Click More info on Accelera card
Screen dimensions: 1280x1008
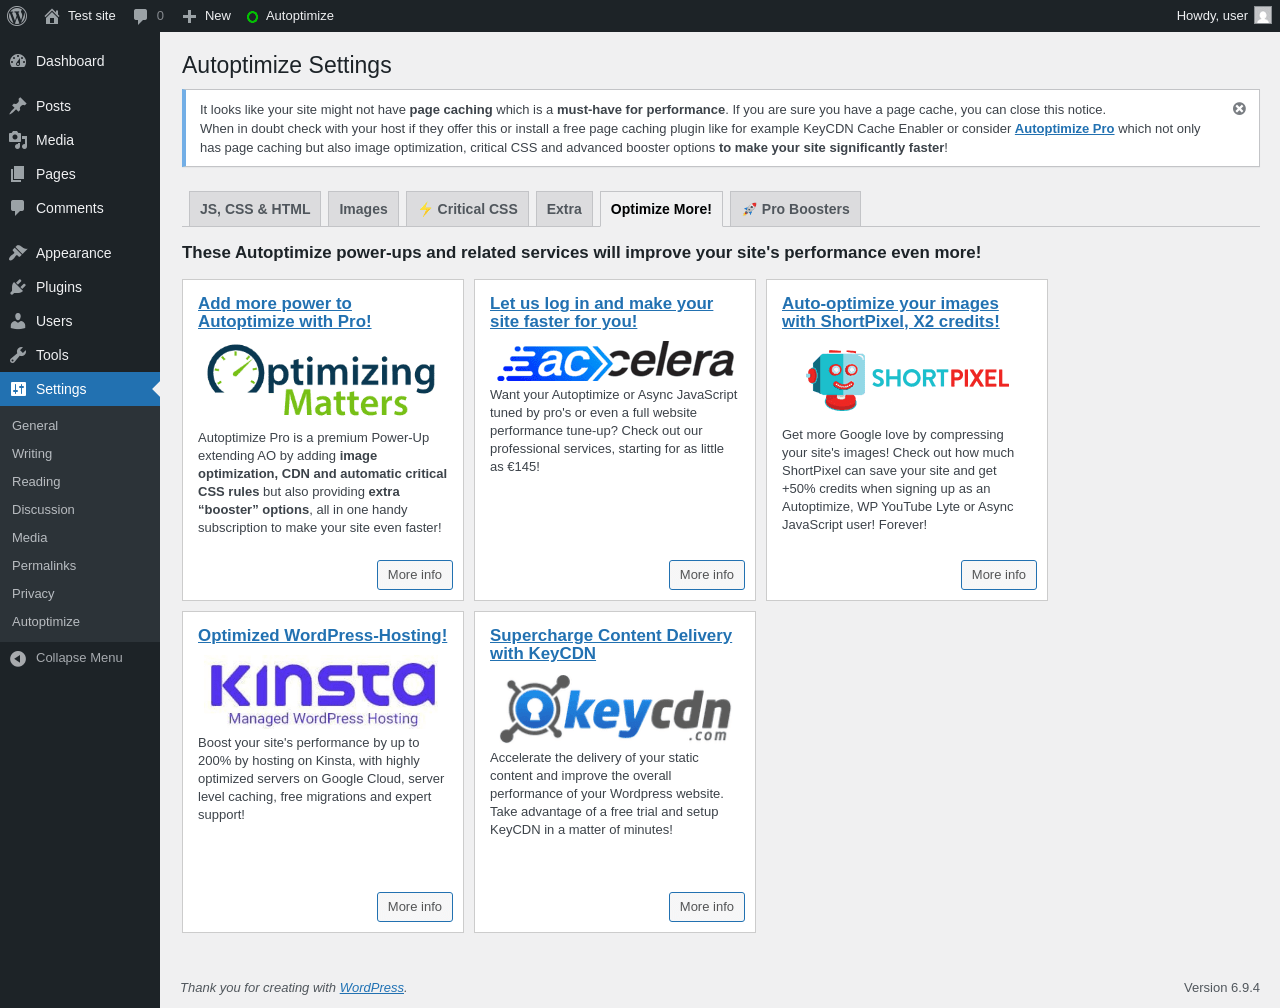[x=707, y=575]
